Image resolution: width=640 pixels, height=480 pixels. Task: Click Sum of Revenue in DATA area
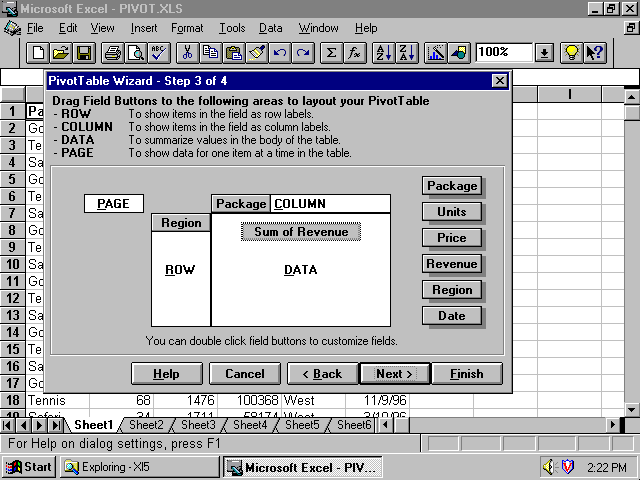point(301,232)
